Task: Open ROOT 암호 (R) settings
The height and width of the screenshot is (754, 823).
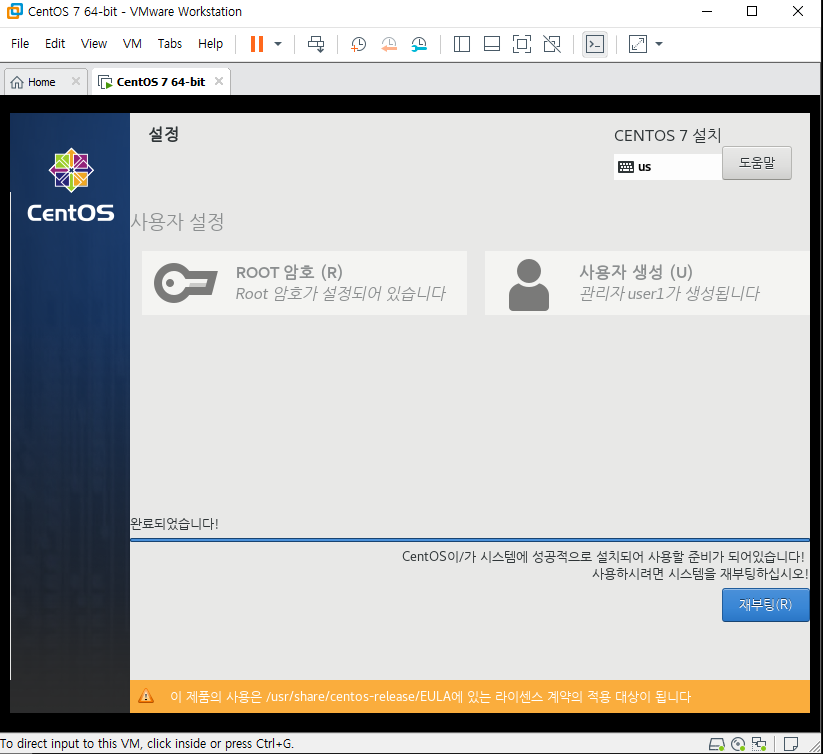Action: tap(304, 283)
